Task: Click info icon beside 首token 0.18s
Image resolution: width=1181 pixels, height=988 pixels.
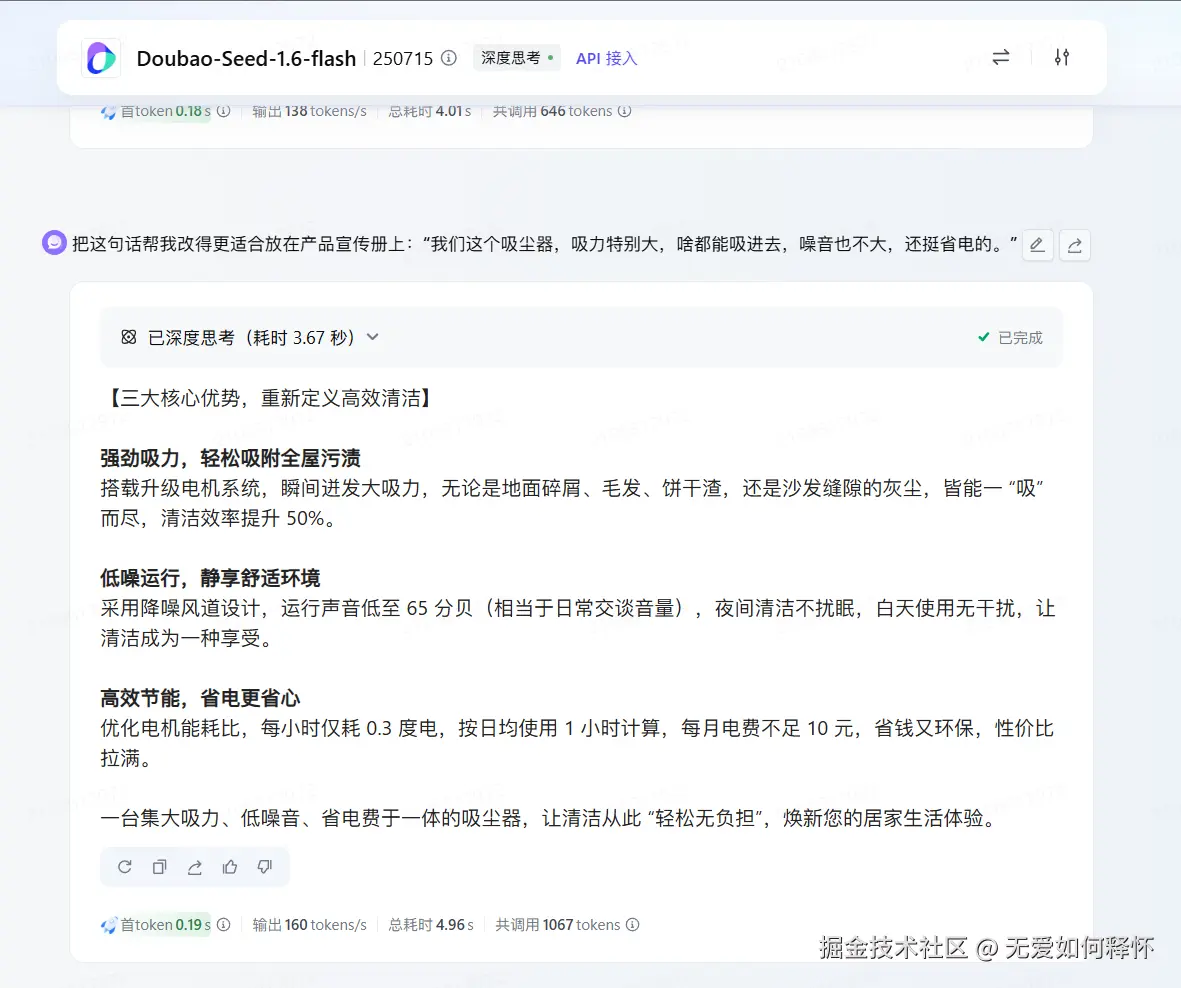Action: pyautogui.click(x=224, y=111)
